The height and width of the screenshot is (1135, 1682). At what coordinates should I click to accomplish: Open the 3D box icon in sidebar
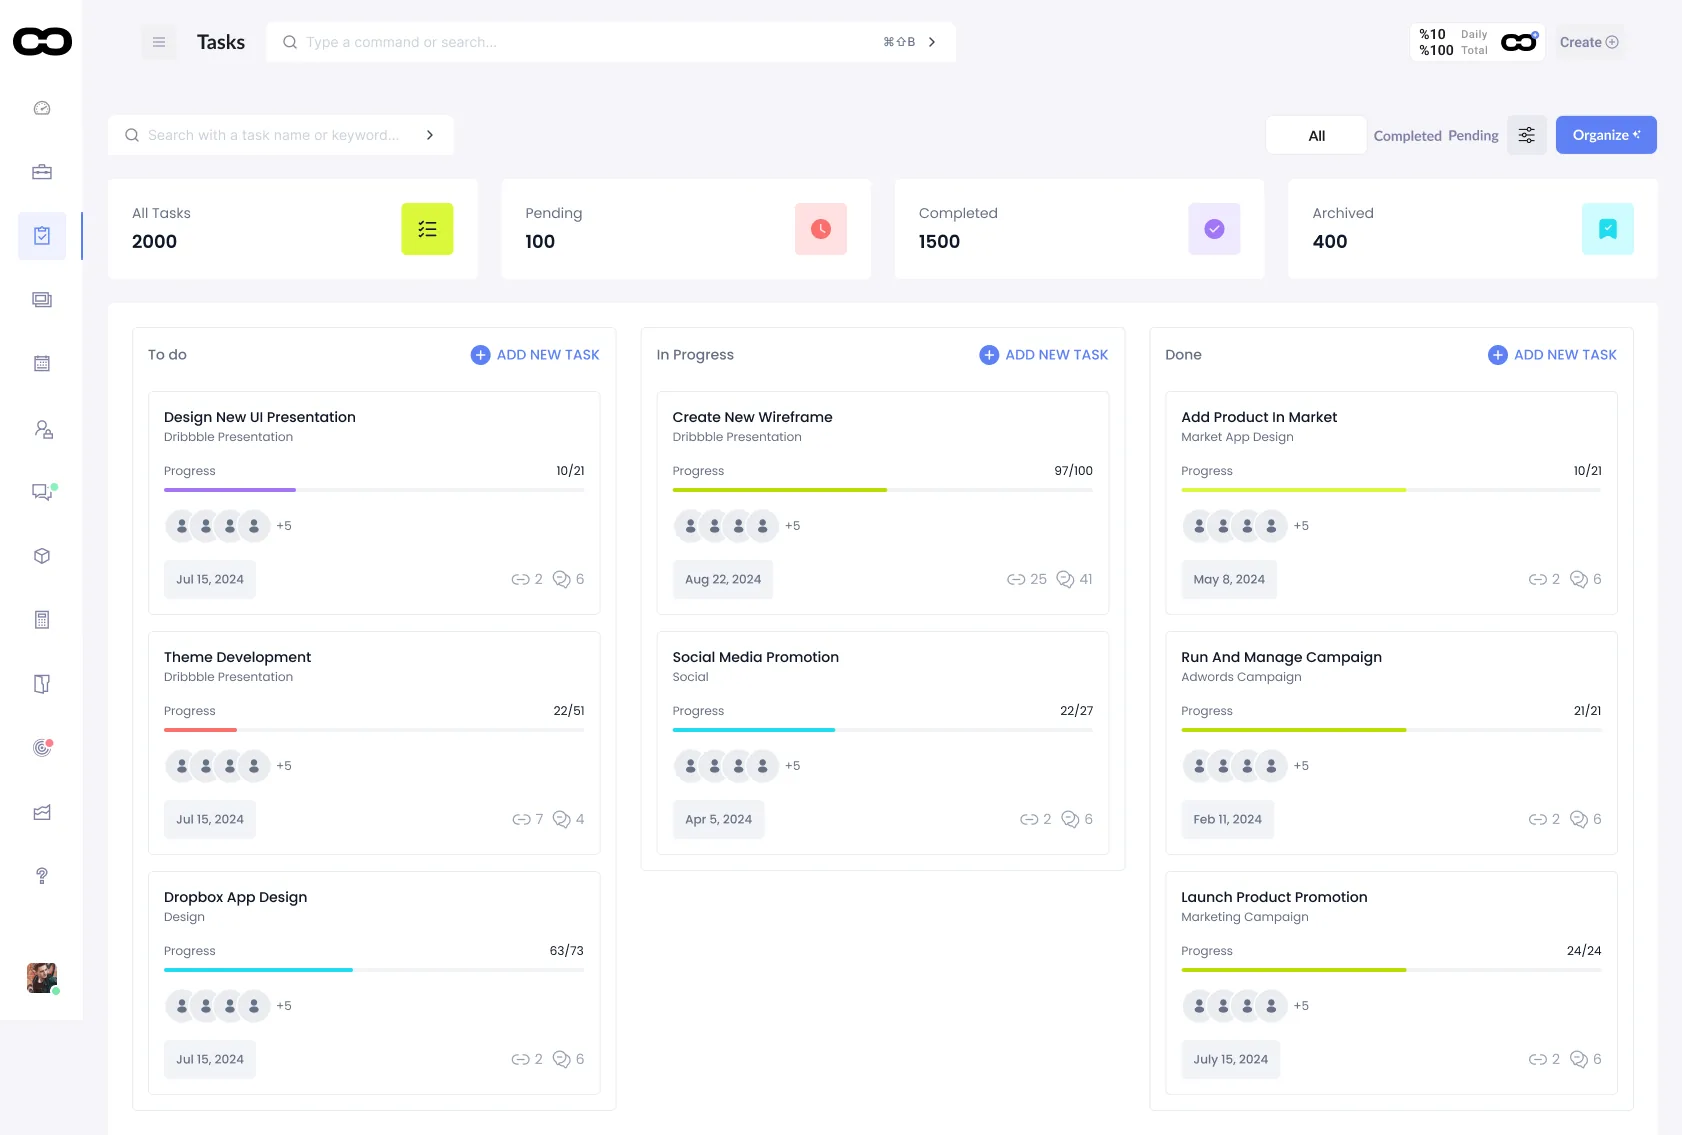(42, 556)
